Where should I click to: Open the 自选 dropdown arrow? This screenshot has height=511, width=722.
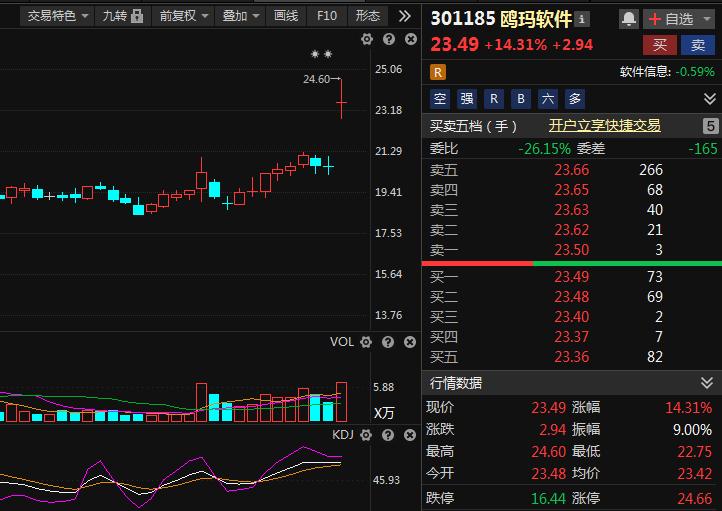click(707, 19)
